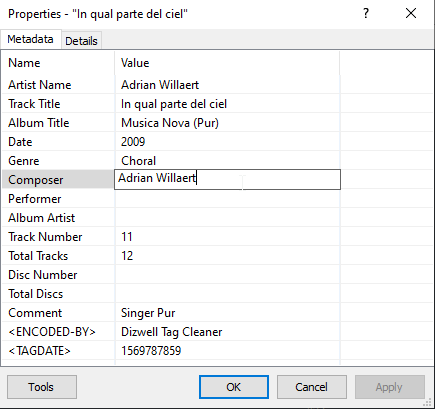Open the Tools button menu
Screen dimensions: 435x409
[x=42, y=387]
